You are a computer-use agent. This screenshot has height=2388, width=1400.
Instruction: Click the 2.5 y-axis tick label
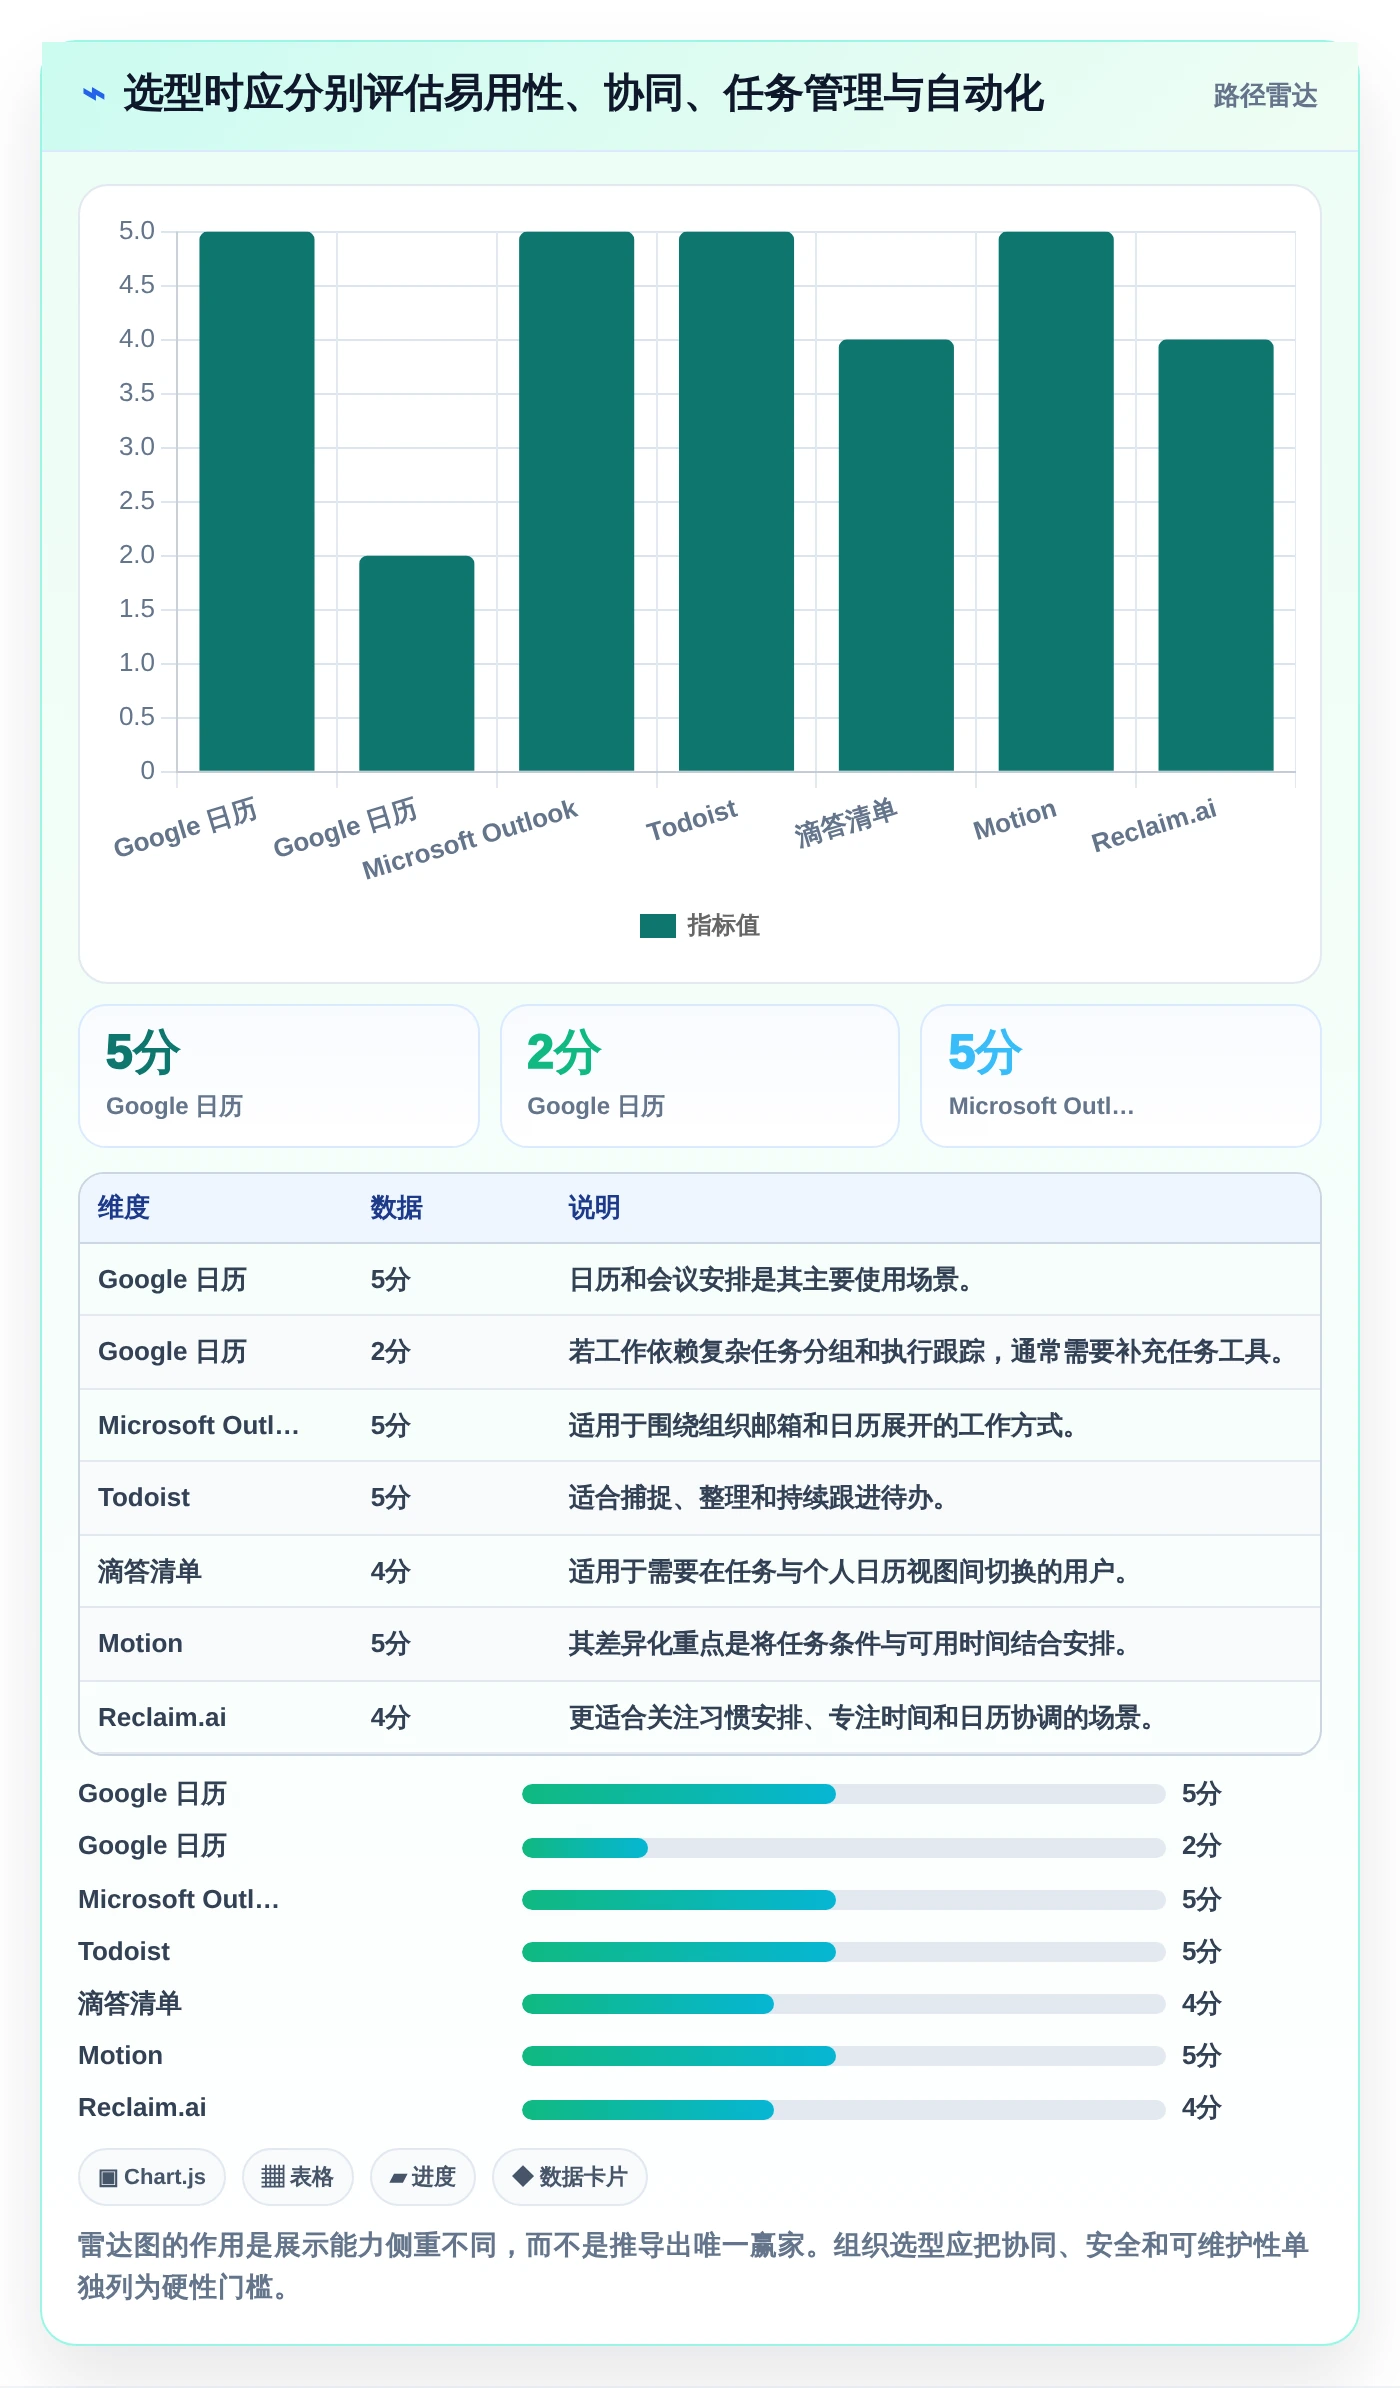[136, 501]
